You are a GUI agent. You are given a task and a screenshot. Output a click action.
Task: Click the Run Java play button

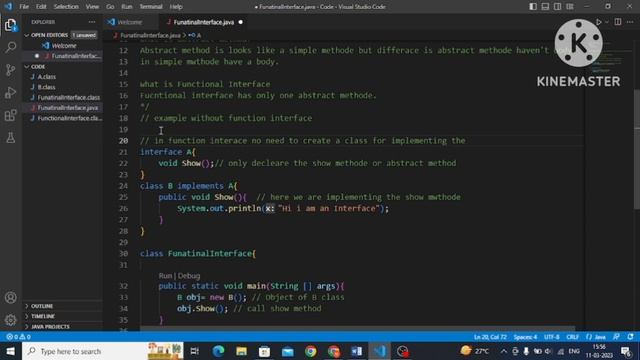tap(598, 22)
